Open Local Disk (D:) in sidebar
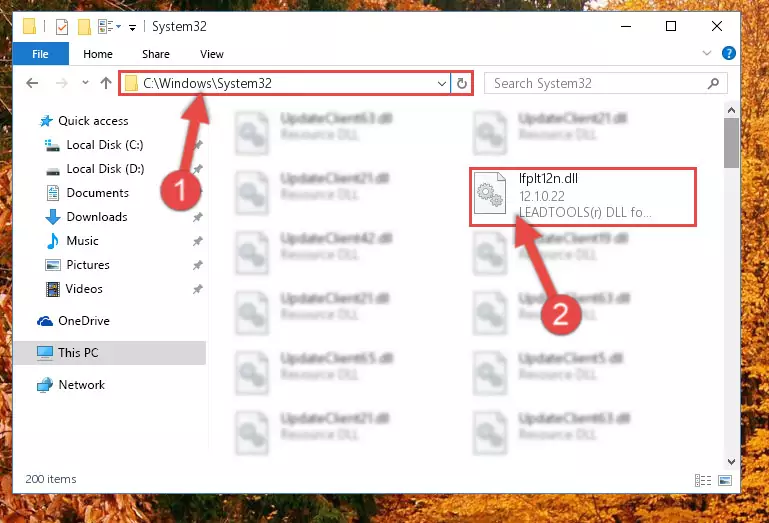Screen dimensions: 769x523 (105, 169)
